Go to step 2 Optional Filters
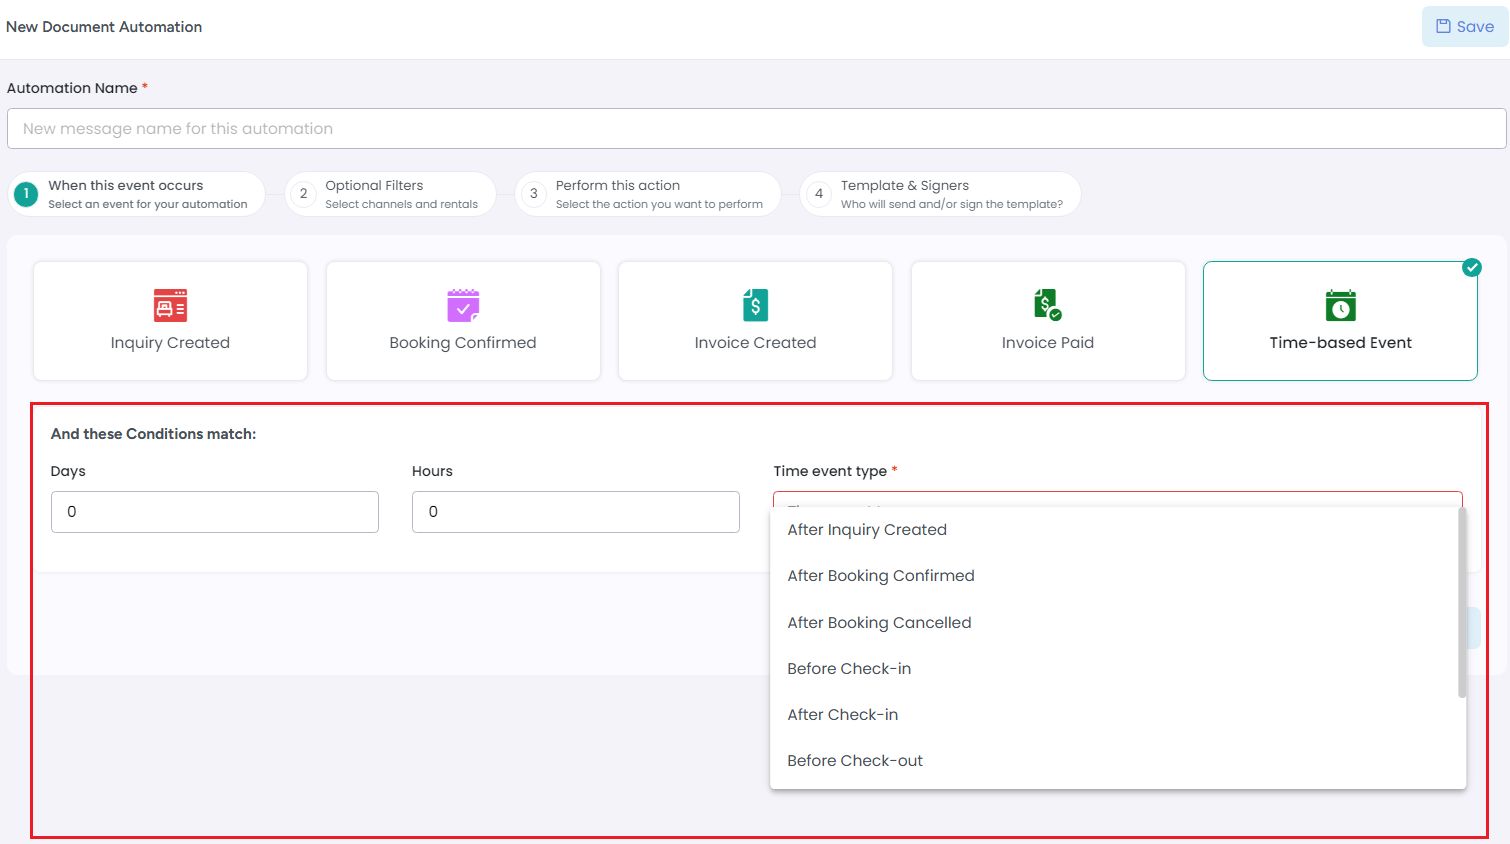 coord(390,194)
